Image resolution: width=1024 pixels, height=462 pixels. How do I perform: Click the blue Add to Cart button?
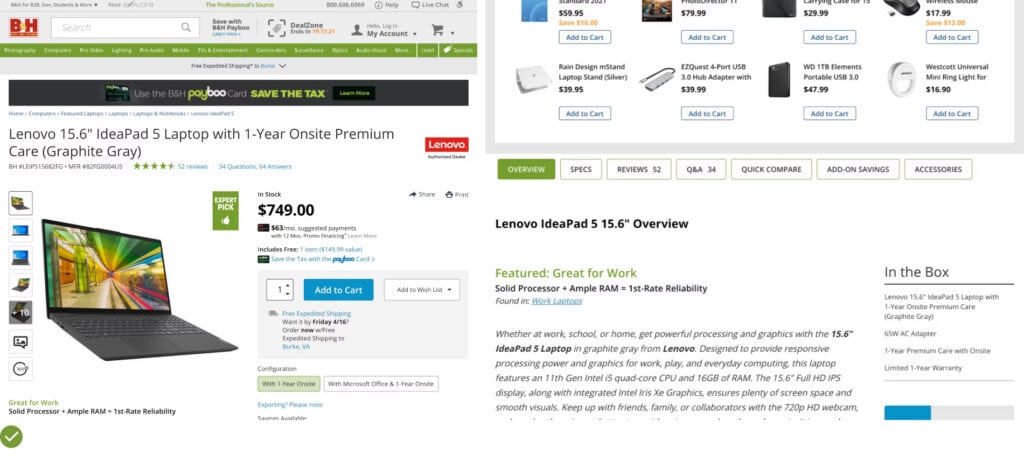tap(338, 289)
